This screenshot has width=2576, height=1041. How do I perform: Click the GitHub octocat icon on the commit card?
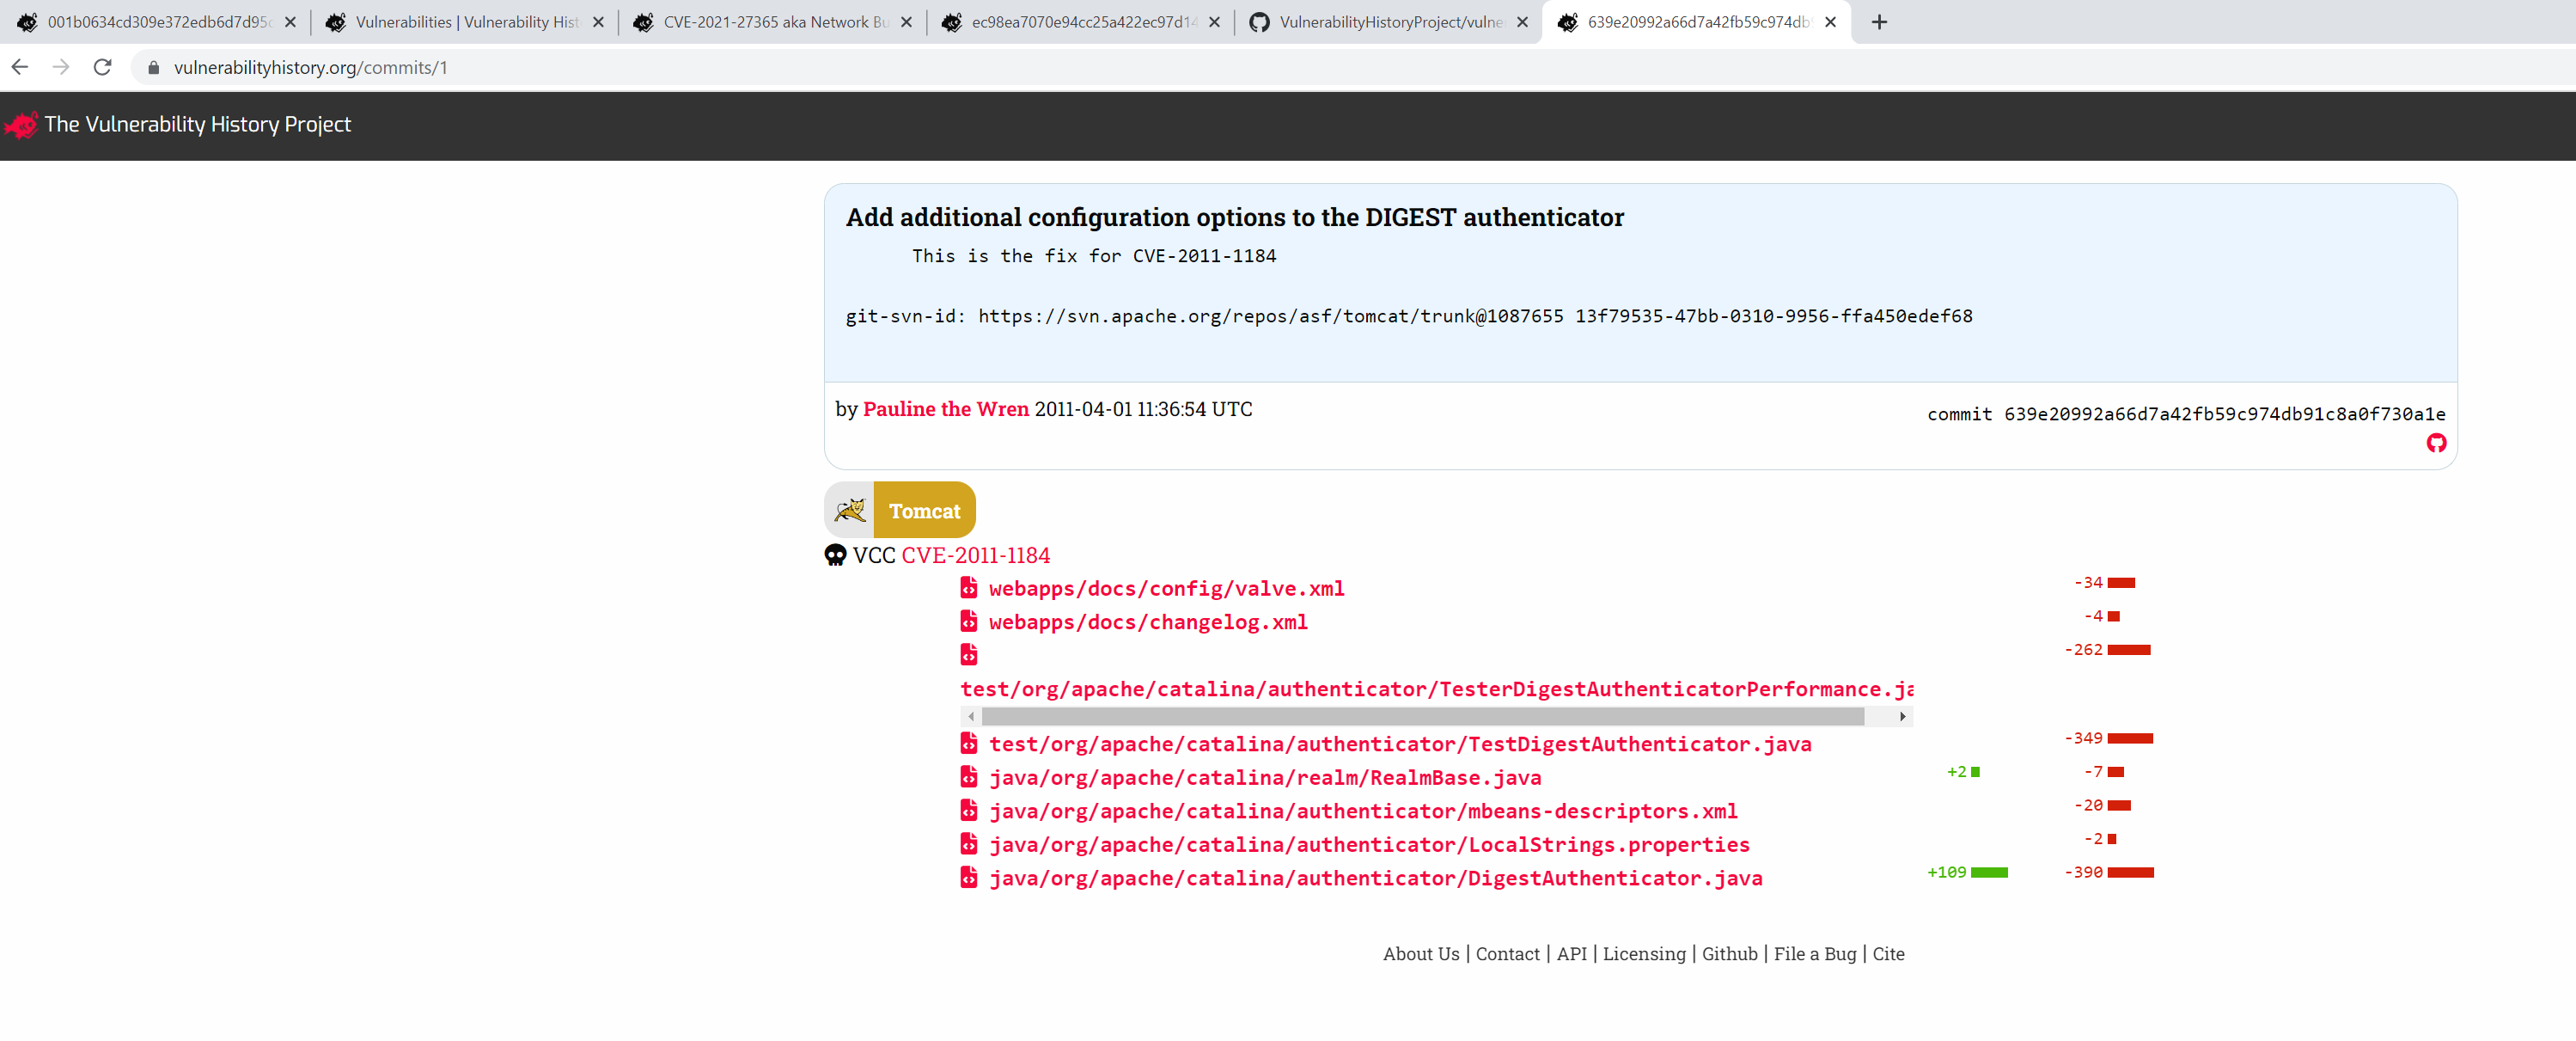pyautogui.click(x=2437, y=443)
